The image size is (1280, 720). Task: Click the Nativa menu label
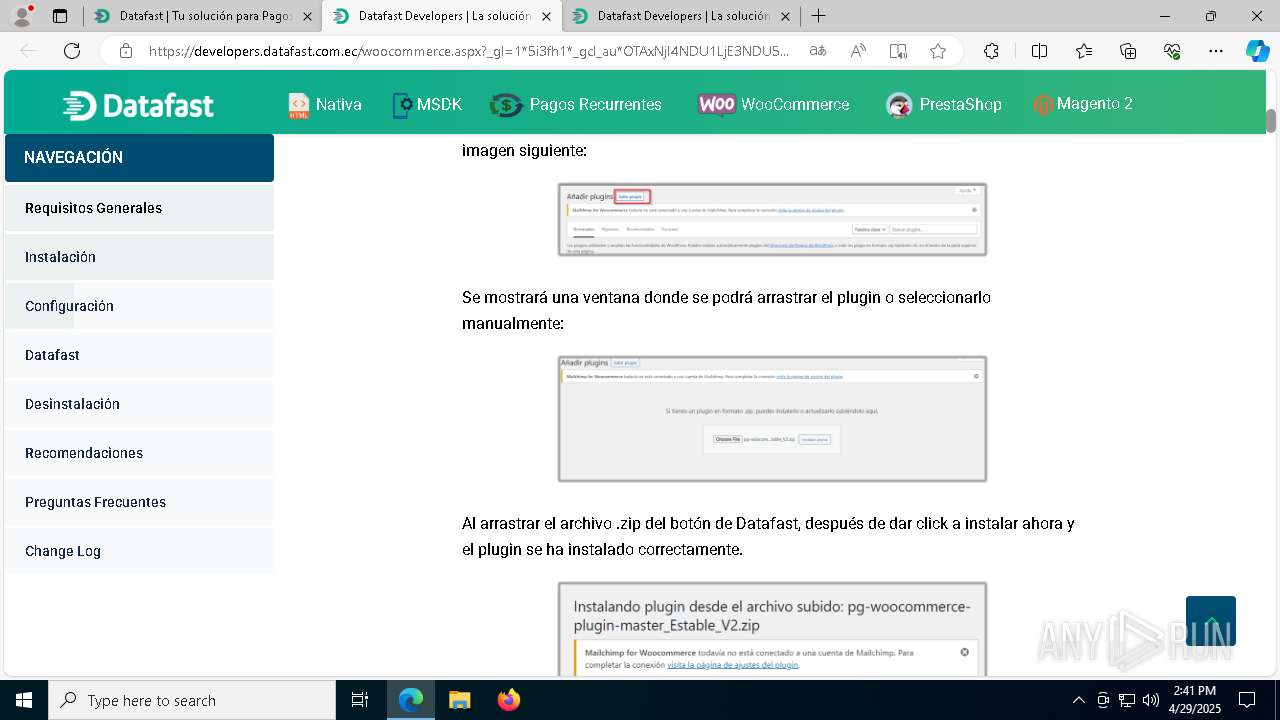339,104
